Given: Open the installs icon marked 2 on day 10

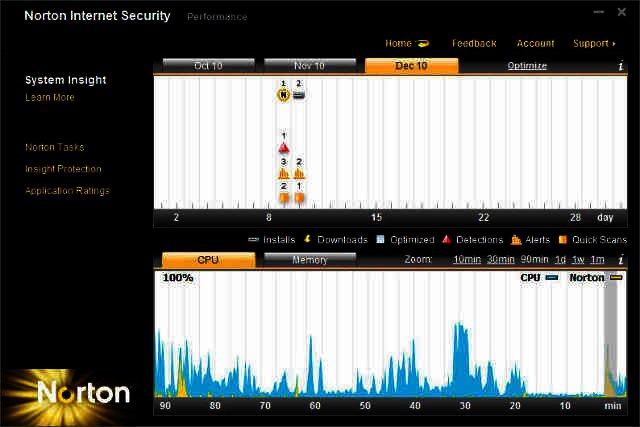Looking at the screenshot, I should pos(299,95).
